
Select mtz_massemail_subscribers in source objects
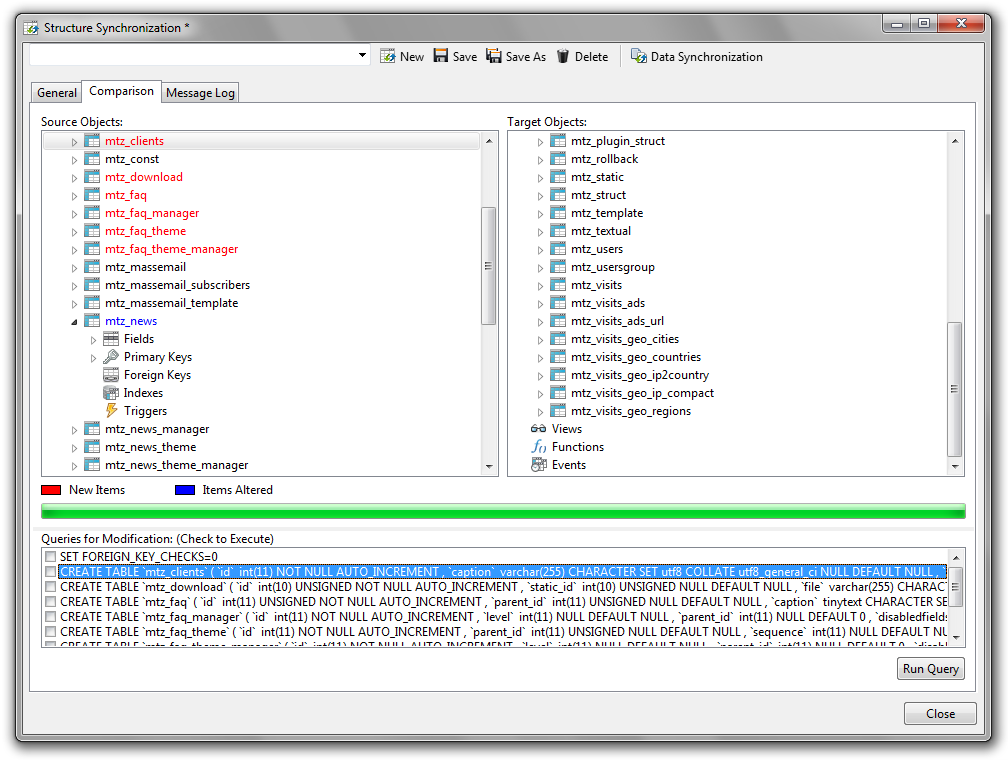click(177, 285)
